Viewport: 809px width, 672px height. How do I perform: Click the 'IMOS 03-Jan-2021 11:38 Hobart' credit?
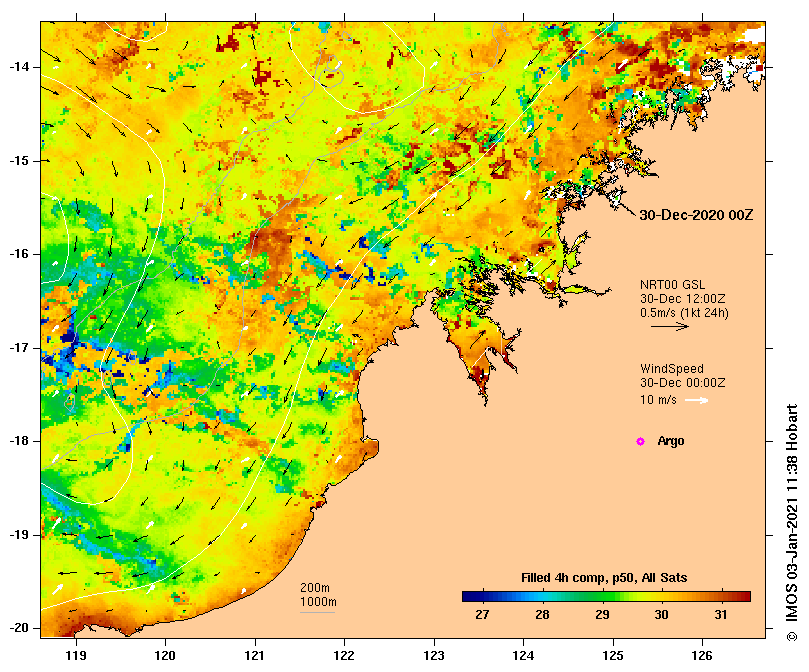point(792,522)
